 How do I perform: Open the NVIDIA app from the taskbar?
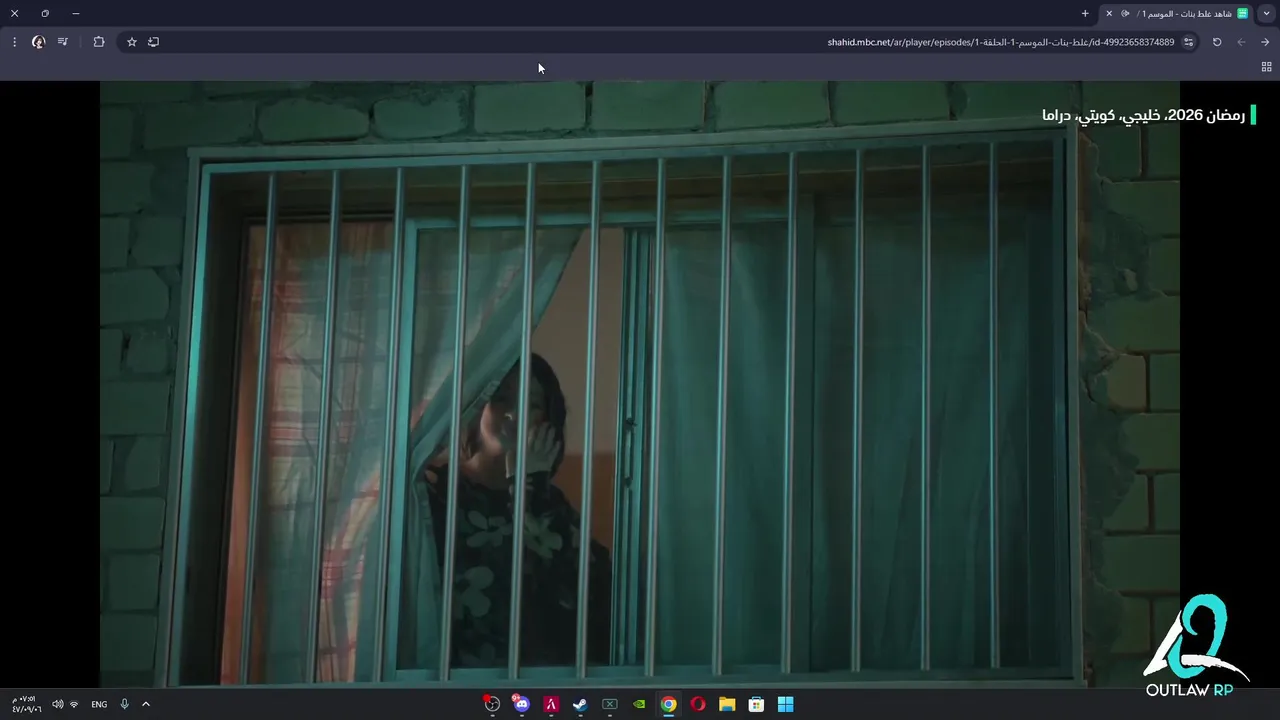coord(639,704)
